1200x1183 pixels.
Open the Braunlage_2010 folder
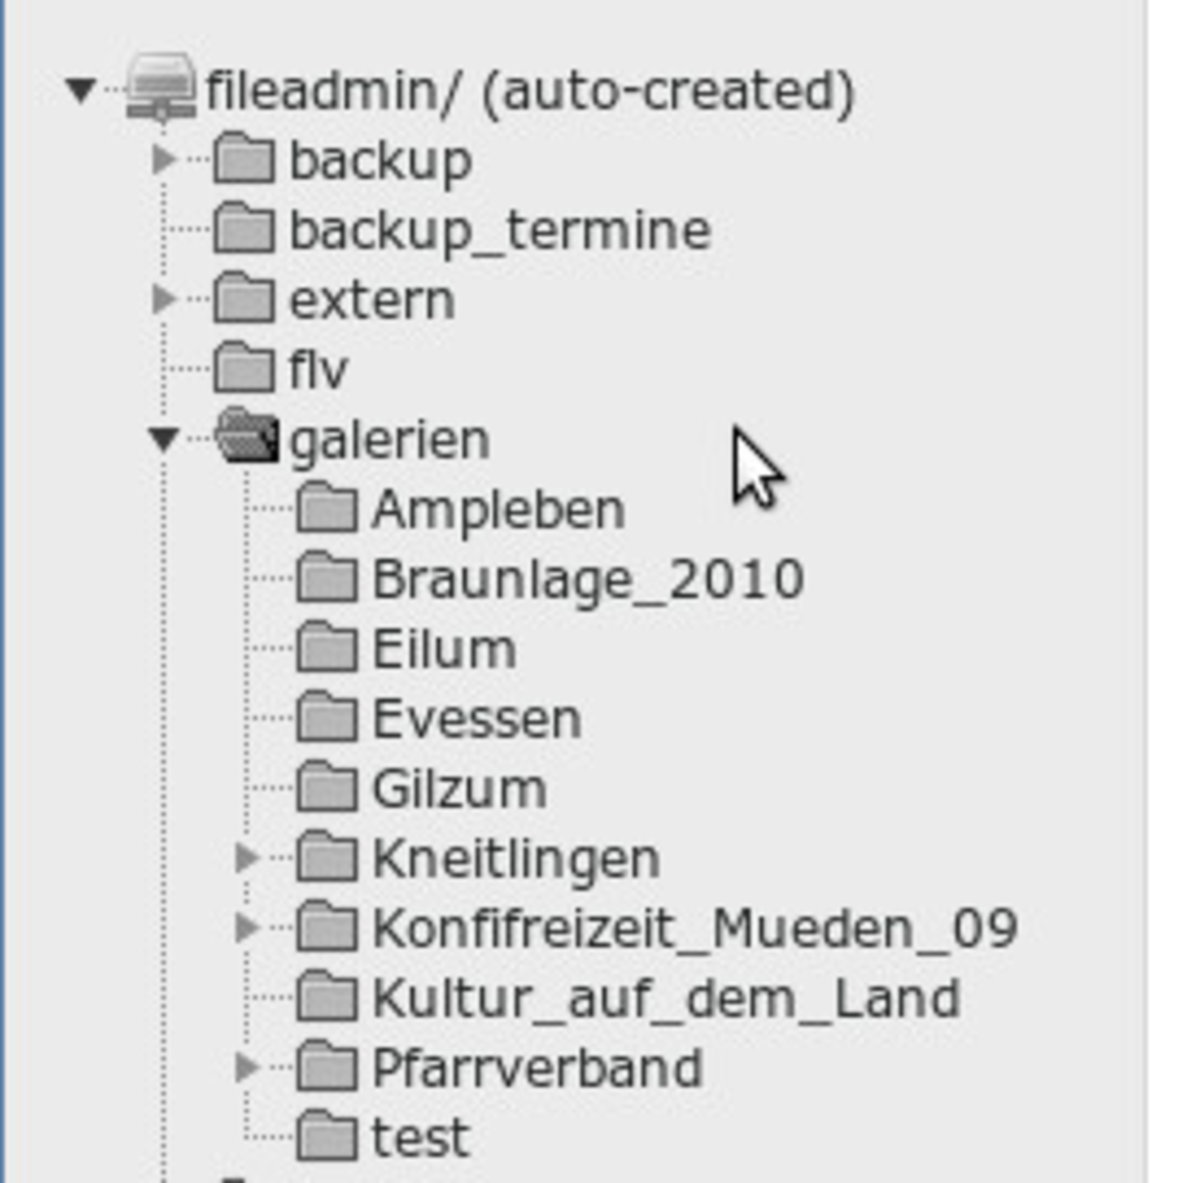click(588, 581)
